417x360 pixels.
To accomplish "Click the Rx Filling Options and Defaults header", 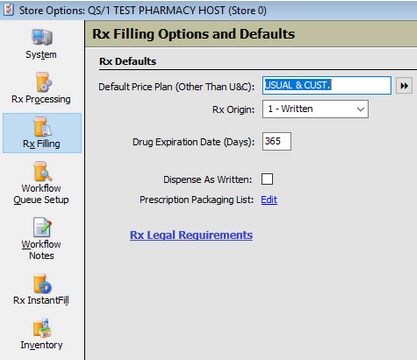I will [193, 34].
